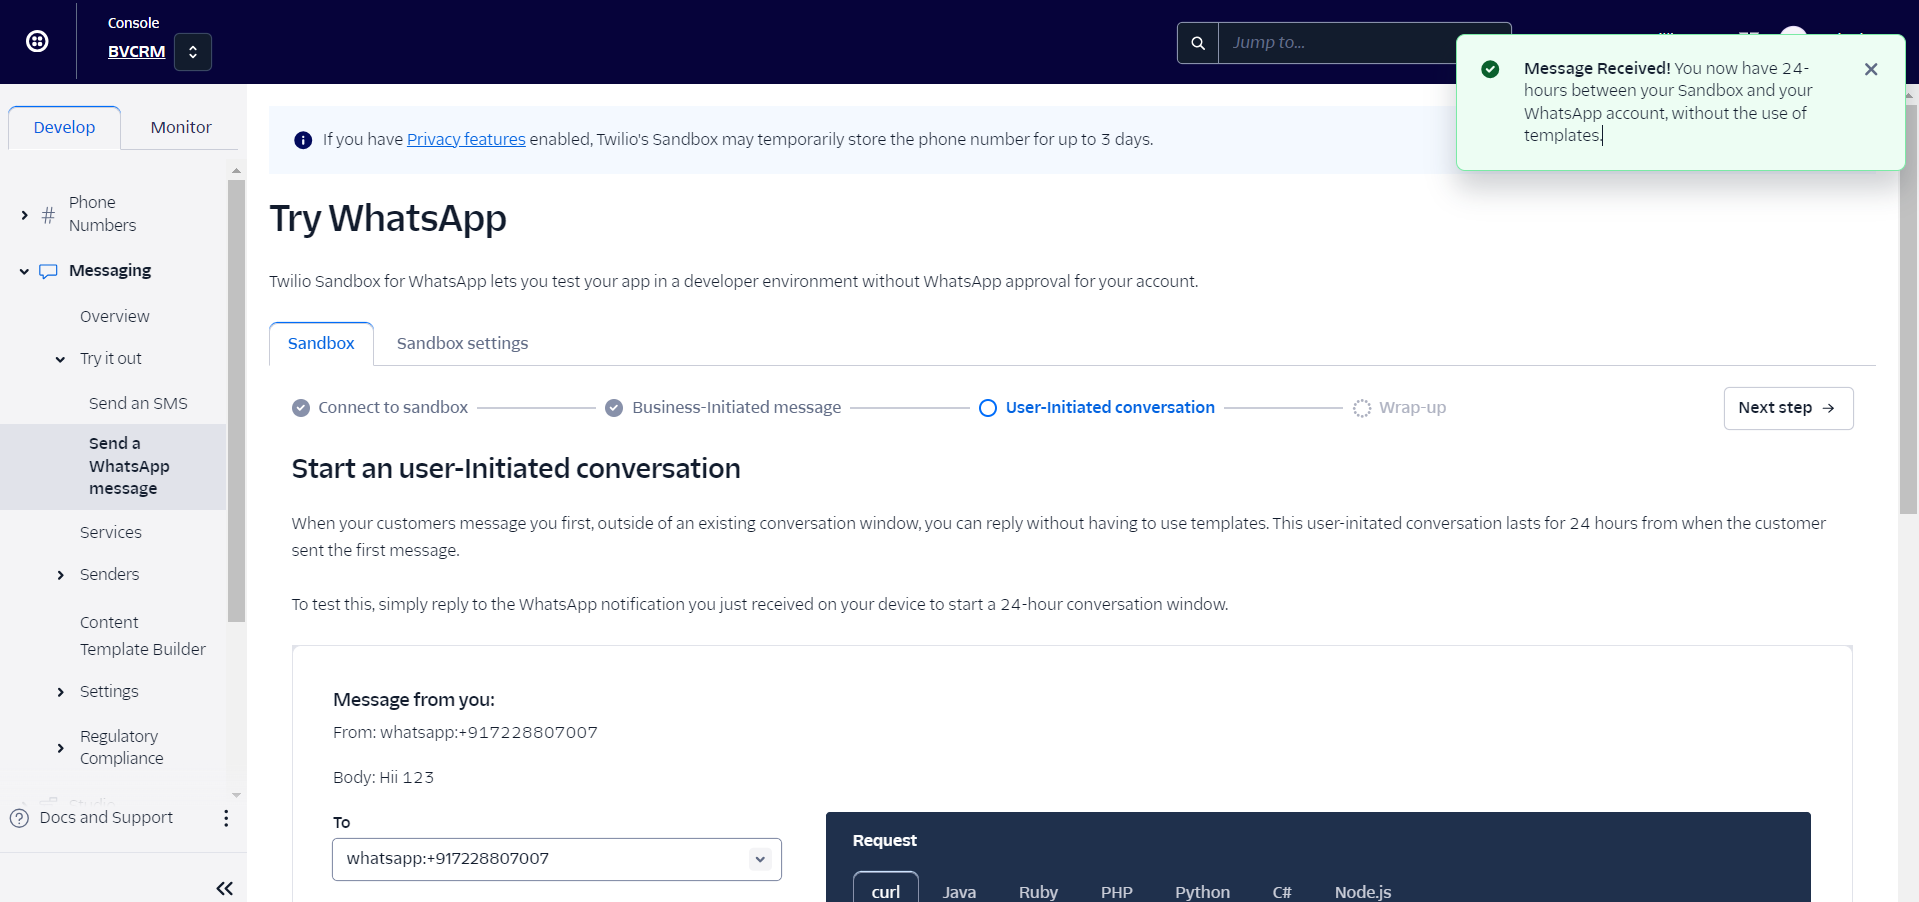This screenshot has height=902, width=1919.
Task: Select the Python request tab
Action: (x=1202, y=891)
